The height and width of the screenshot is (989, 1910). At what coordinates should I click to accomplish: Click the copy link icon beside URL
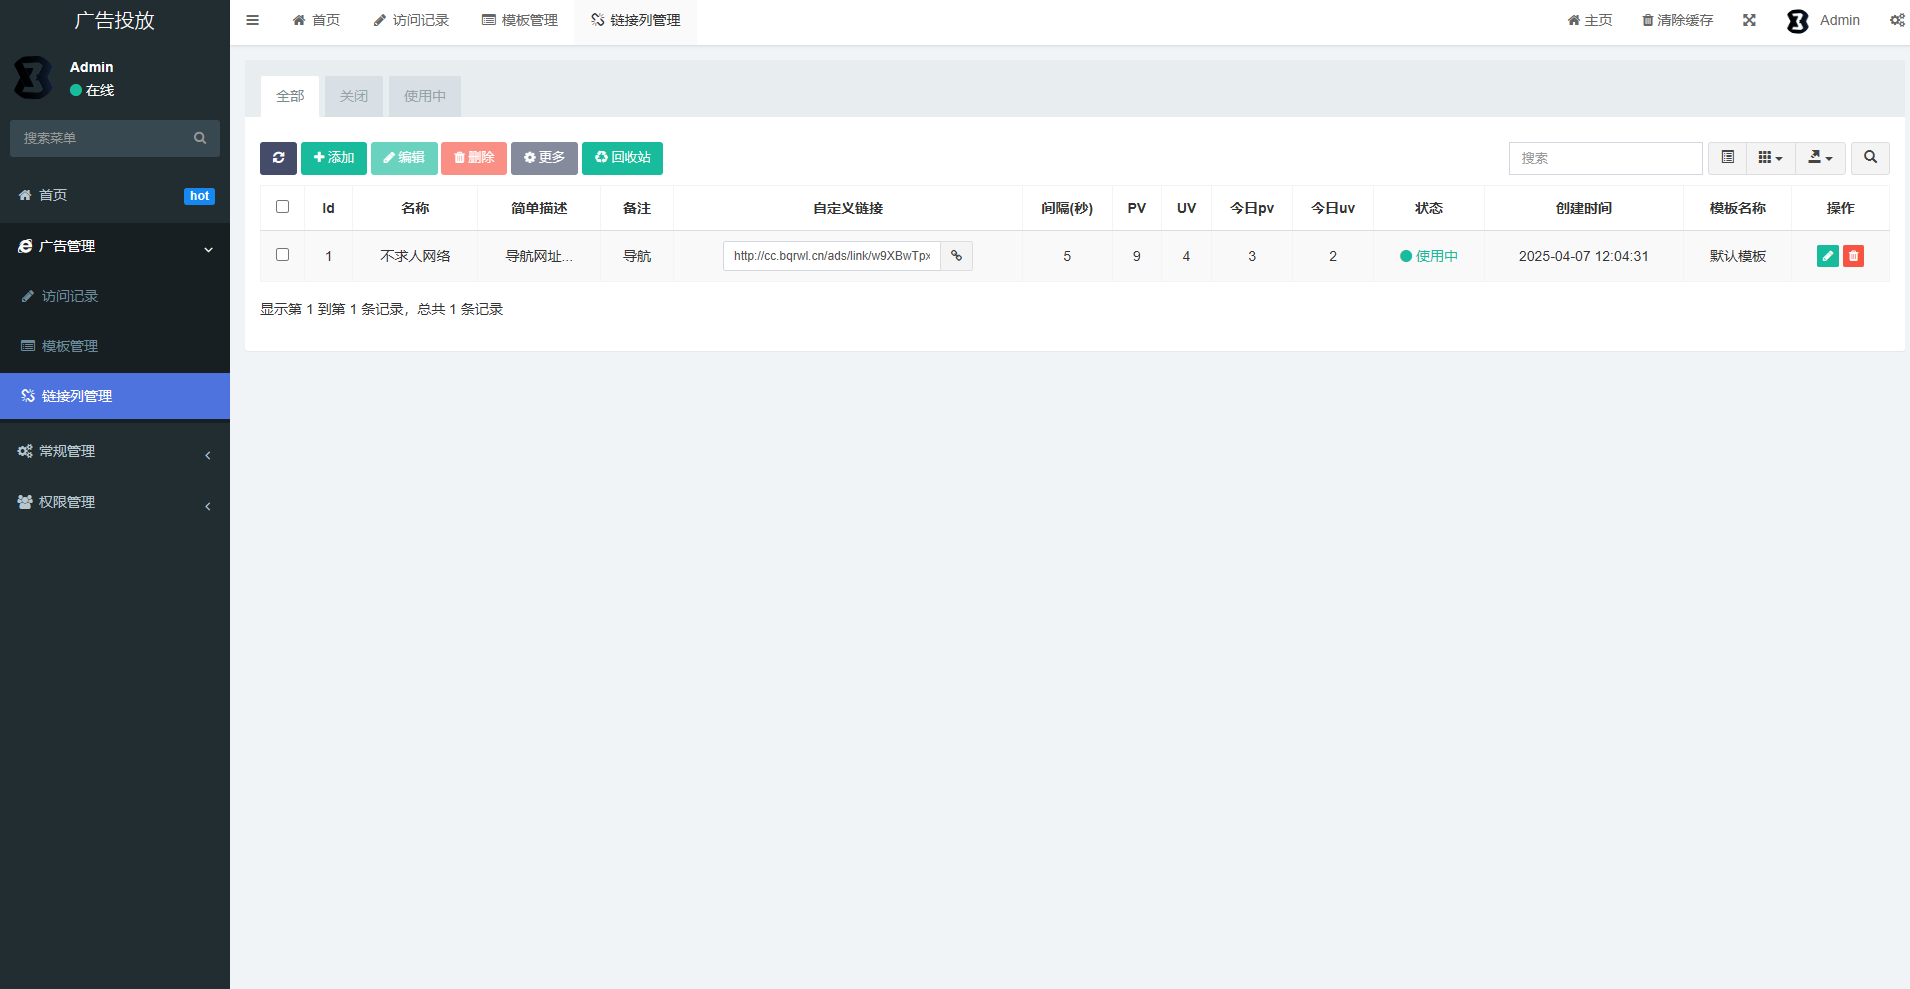click(x=956, y=256)
